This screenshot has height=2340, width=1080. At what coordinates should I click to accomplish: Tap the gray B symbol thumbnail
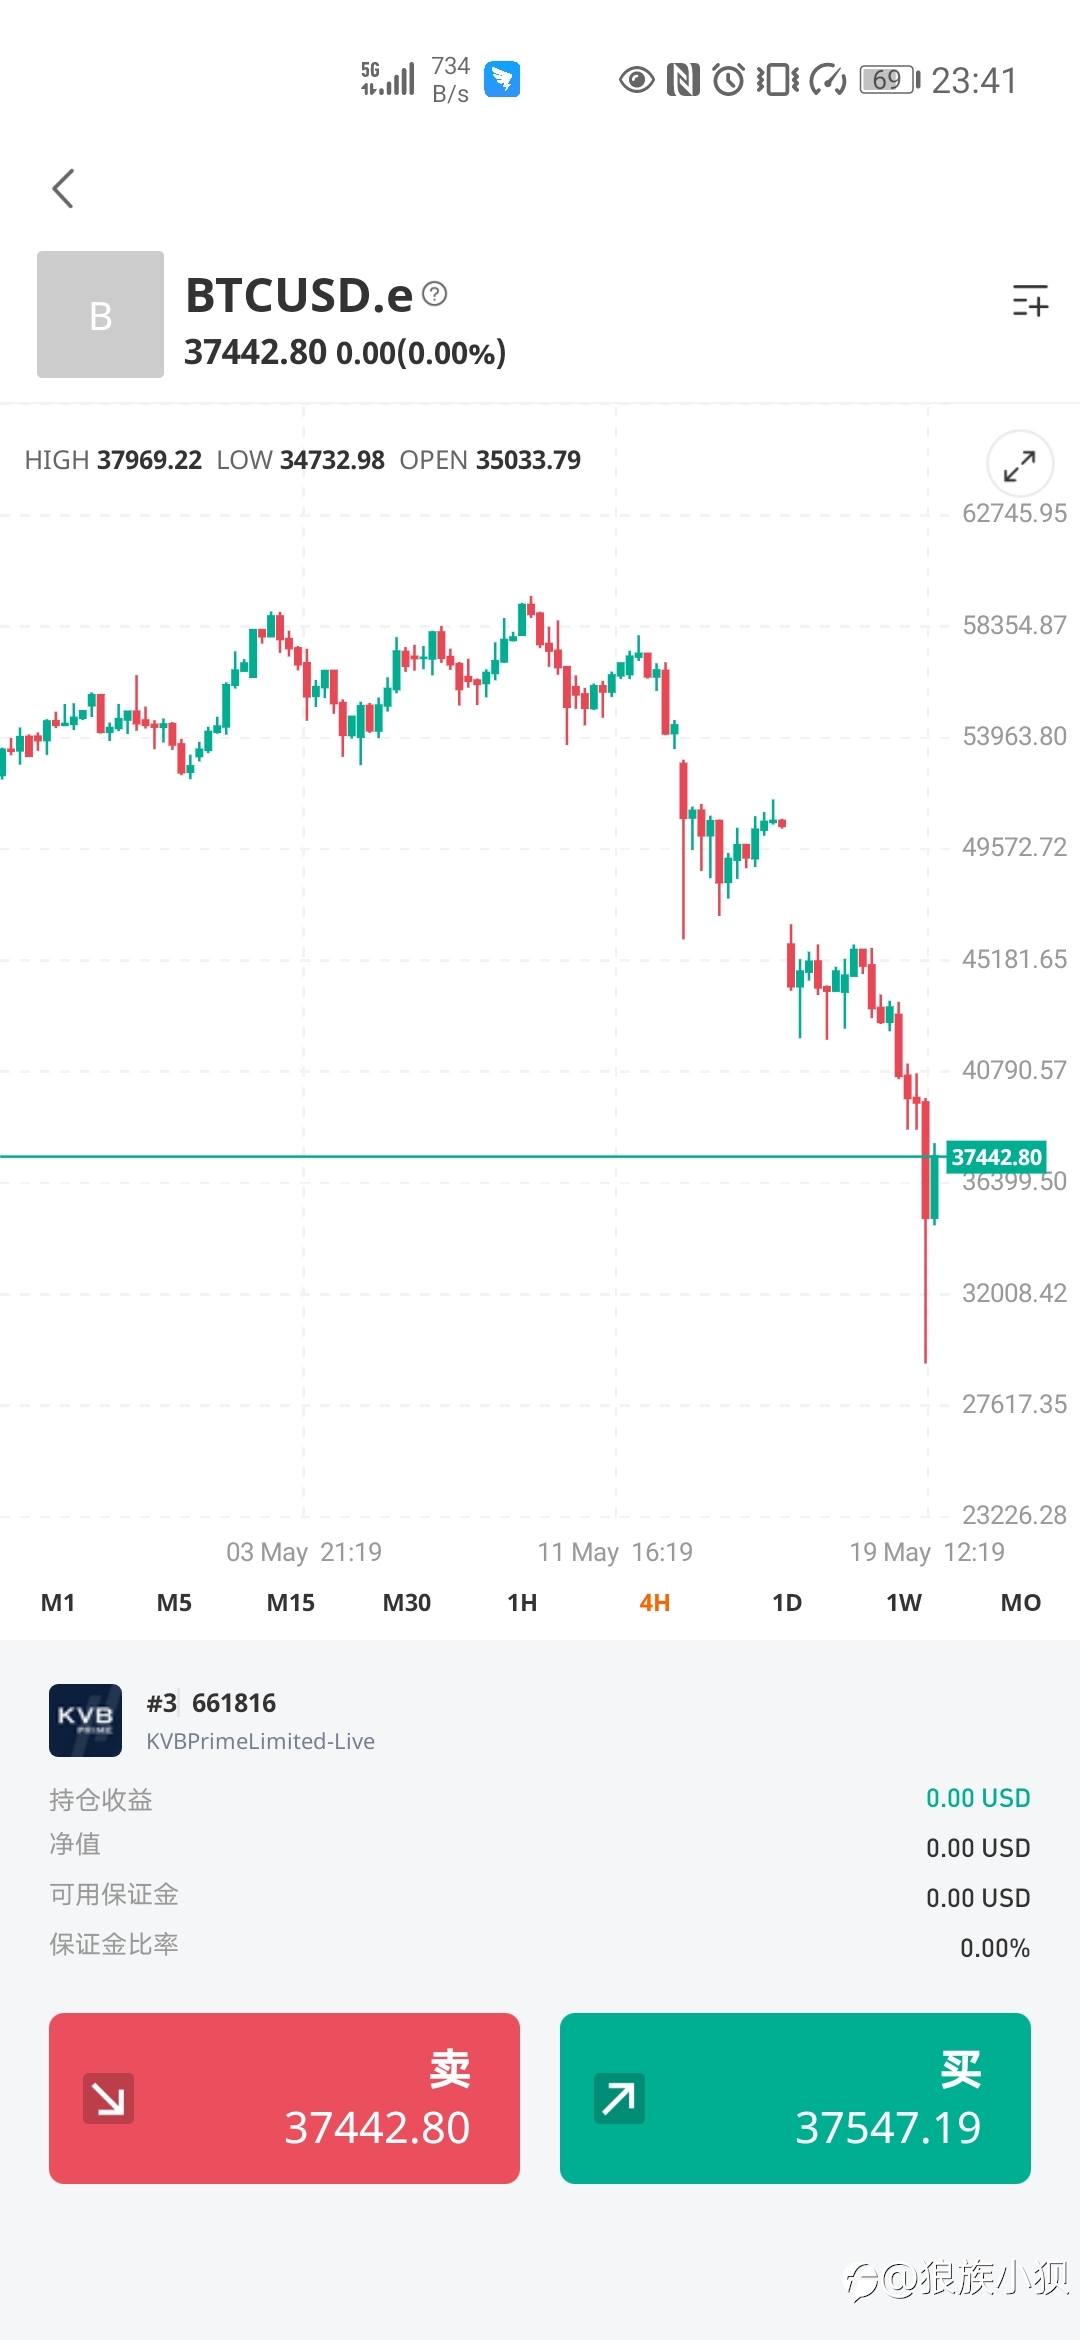[100, 315]
